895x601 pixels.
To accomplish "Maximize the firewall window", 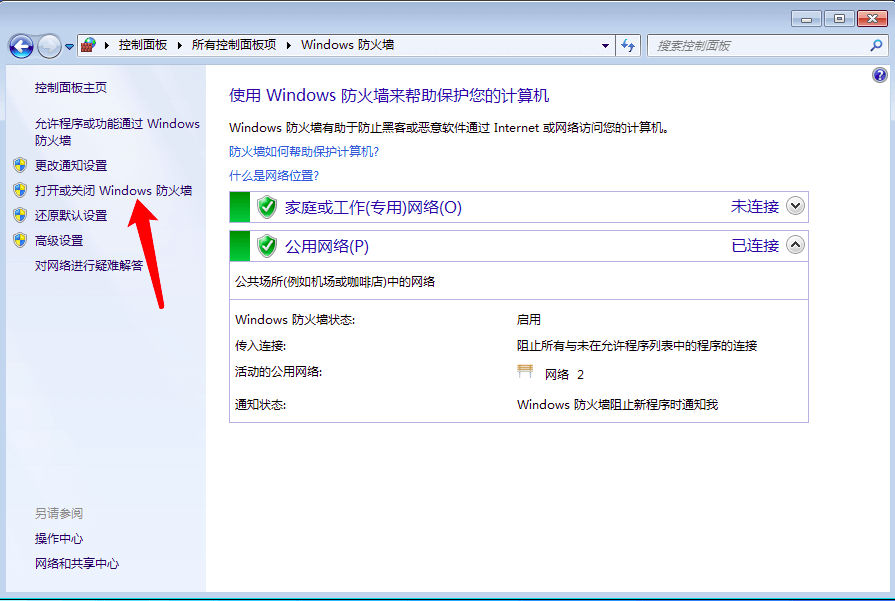I will coord(839,19).
